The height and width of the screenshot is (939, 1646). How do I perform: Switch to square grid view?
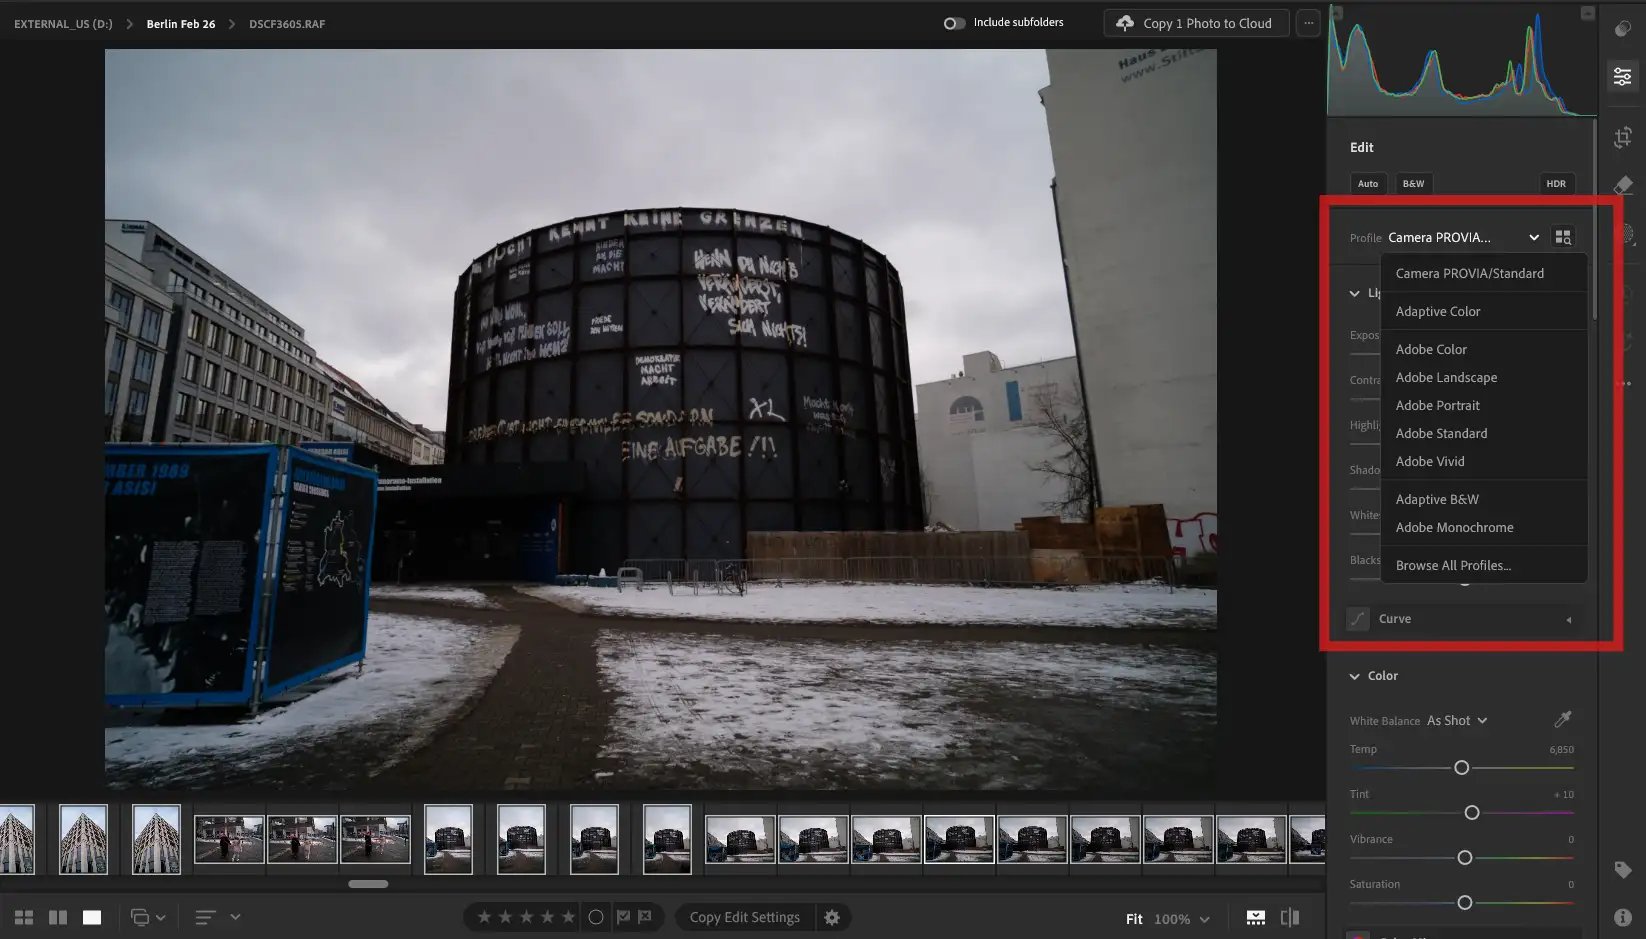[x=58, y=917]
